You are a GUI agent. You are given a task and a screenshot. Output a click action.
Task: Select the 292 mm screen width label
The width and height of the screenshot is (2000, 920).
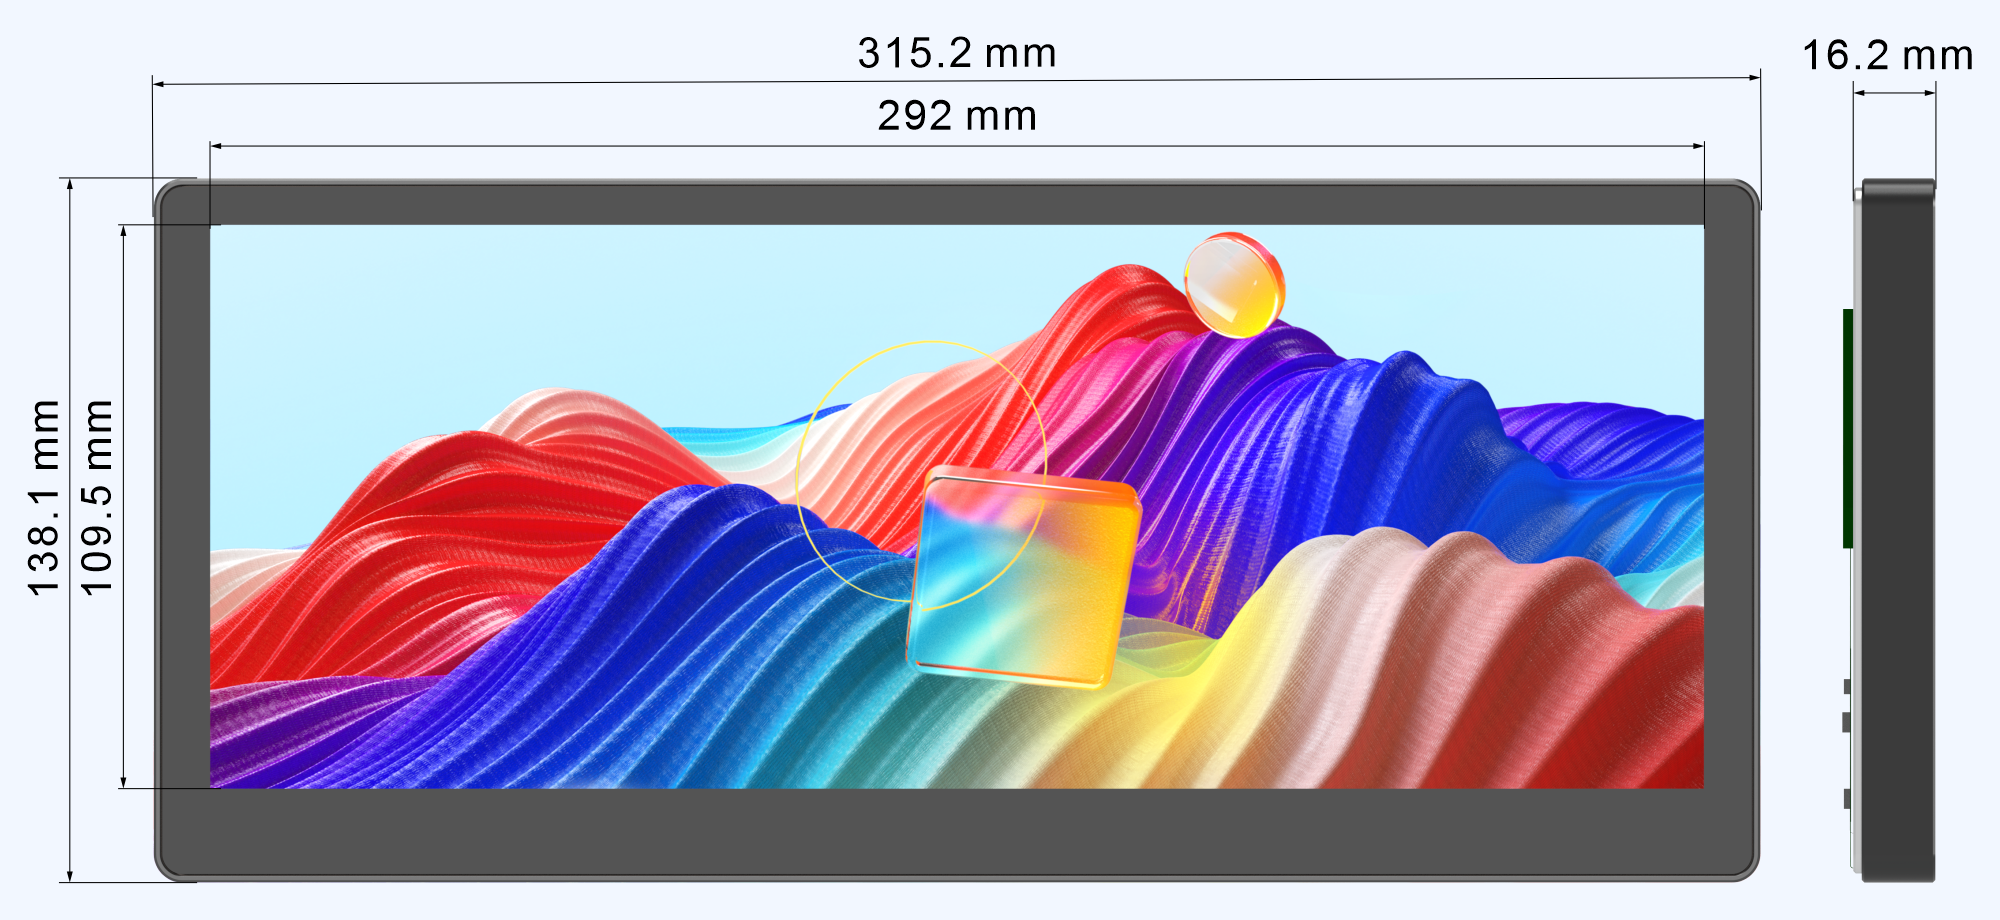(956, 116)
